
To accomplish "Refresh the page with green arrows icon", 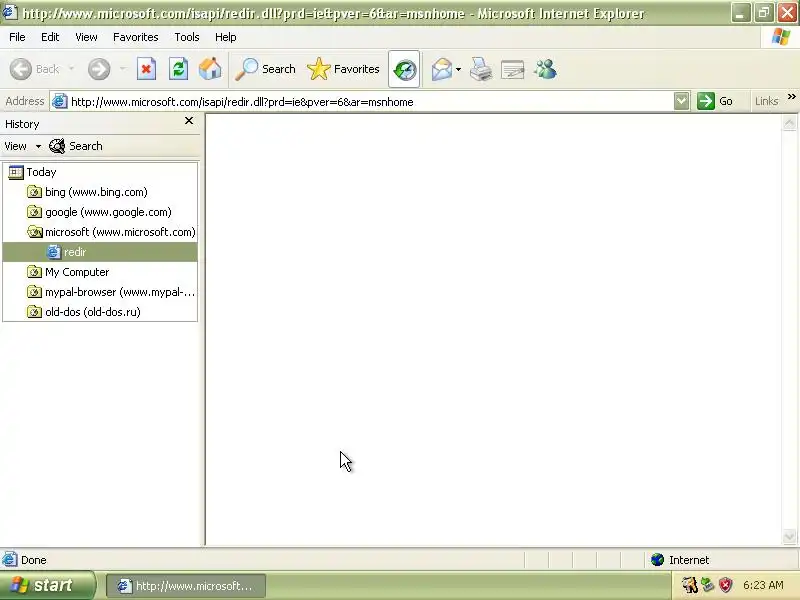I will [x=179, y=69].
